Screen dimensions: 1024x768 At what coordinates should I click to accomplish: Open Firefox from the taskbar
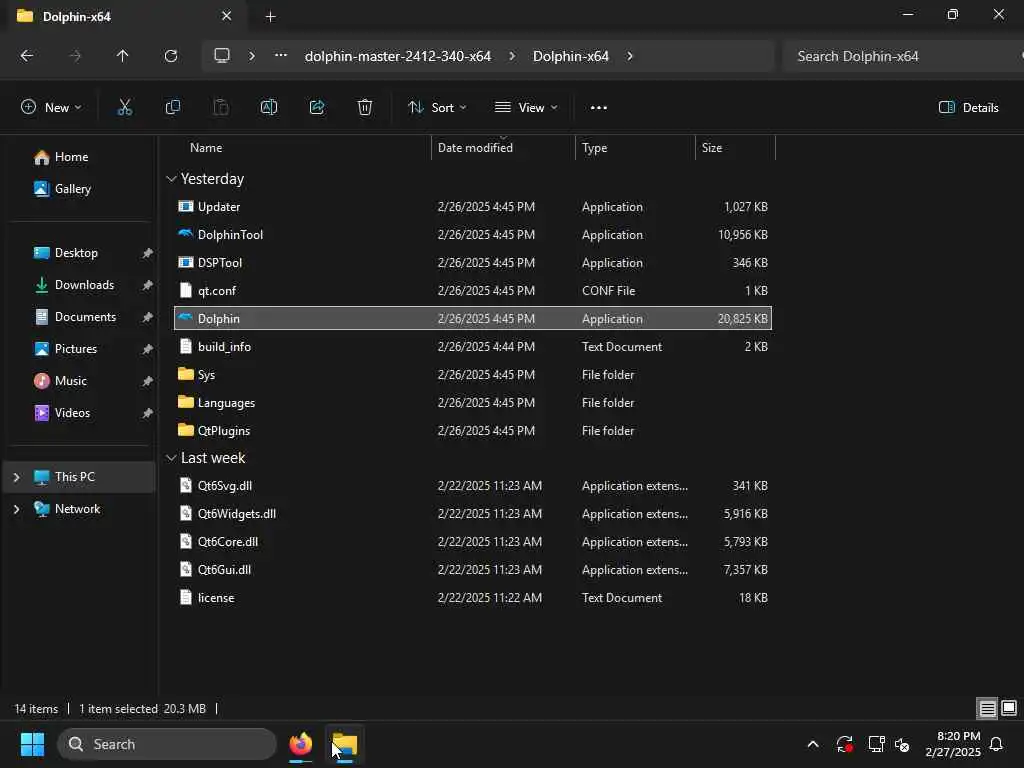(x=300, y=744)
